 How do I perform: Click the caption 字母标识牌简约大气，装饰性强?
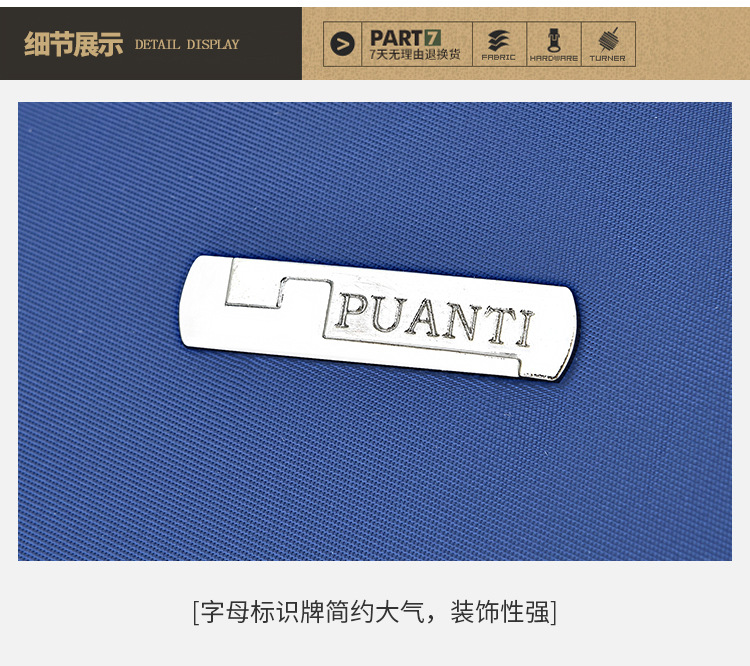(375, 611)
